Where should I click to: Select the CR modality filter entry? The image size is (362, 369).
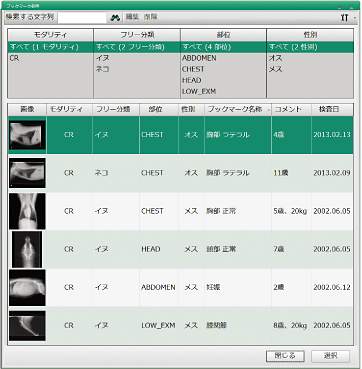tap(50, 58)
